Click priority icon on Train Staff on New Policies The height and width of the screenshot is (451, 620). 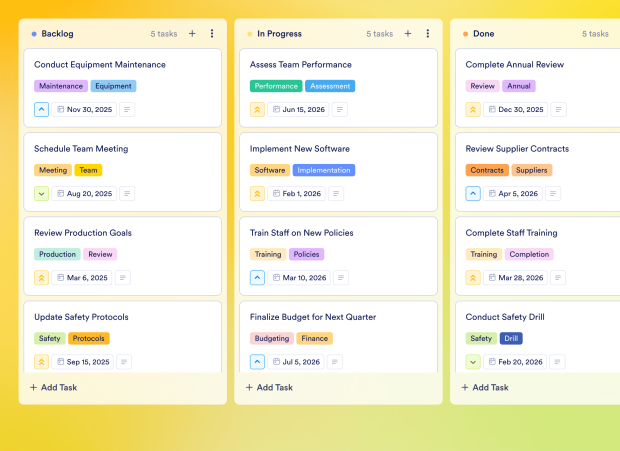257,278
